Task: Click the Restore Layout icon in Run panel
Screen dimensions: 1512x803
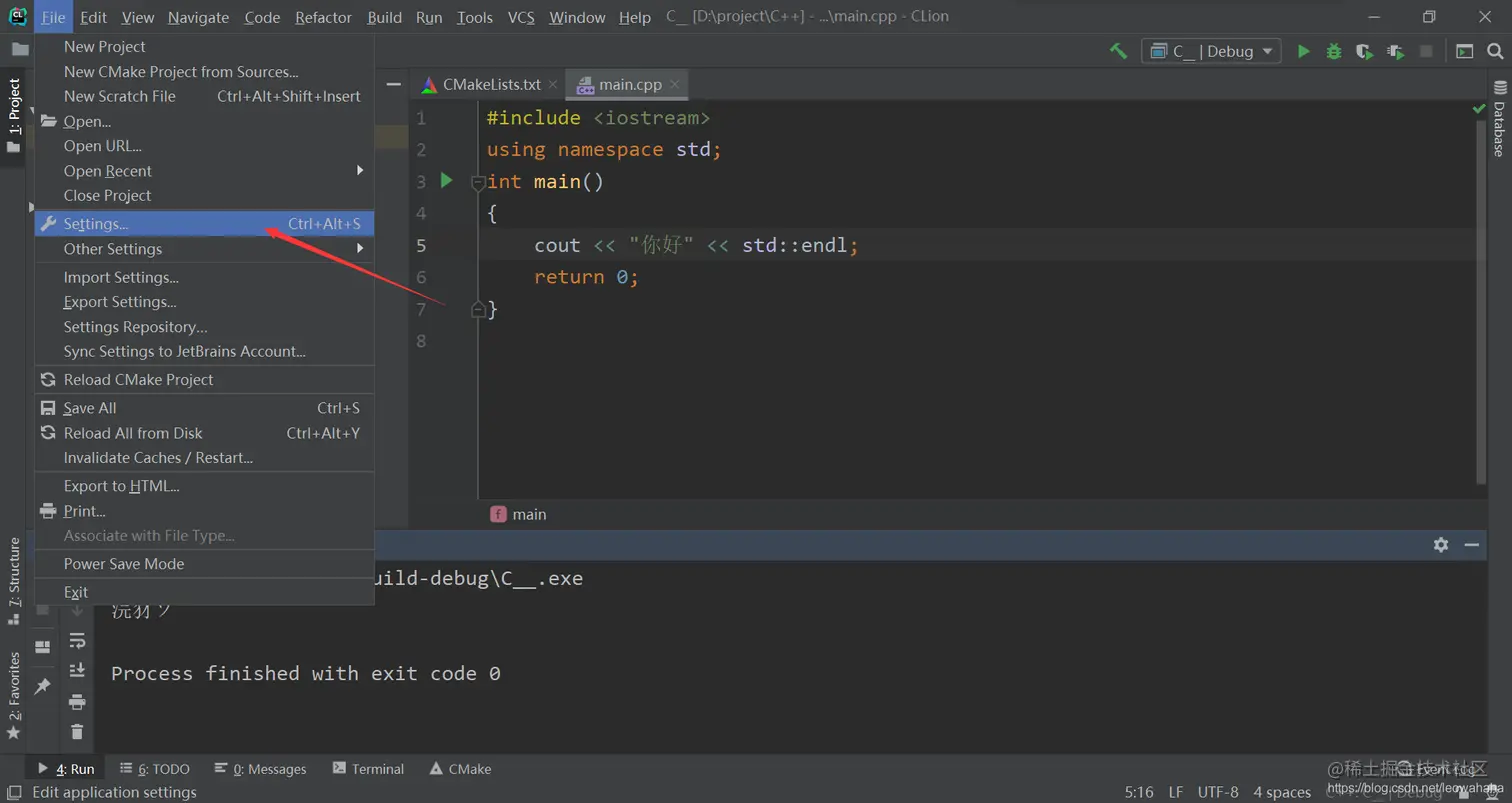Action: point(42,647)
